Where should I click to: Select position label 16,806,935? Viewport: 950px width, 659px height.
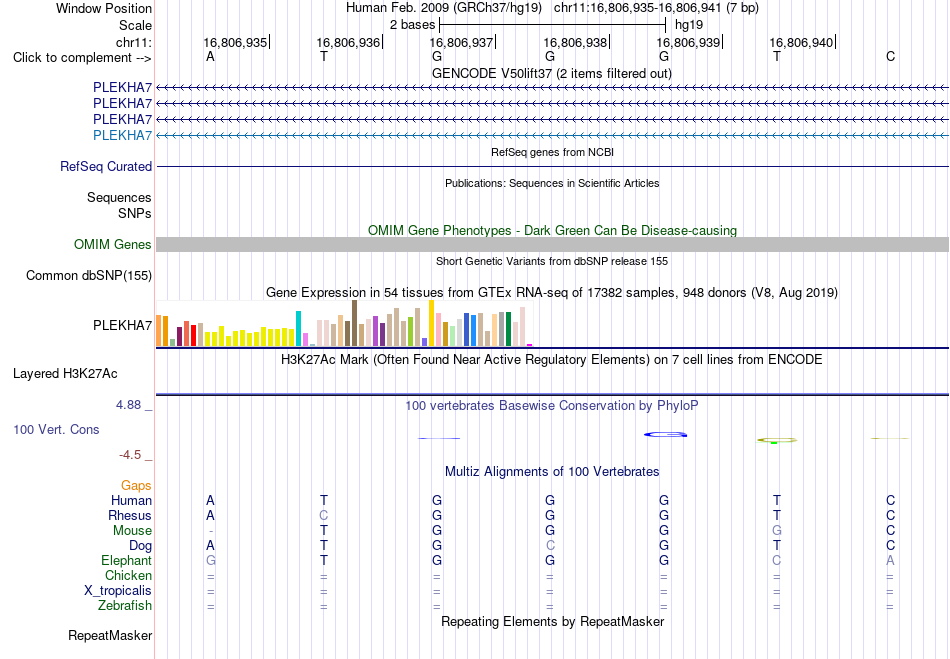tap(235, 42)
